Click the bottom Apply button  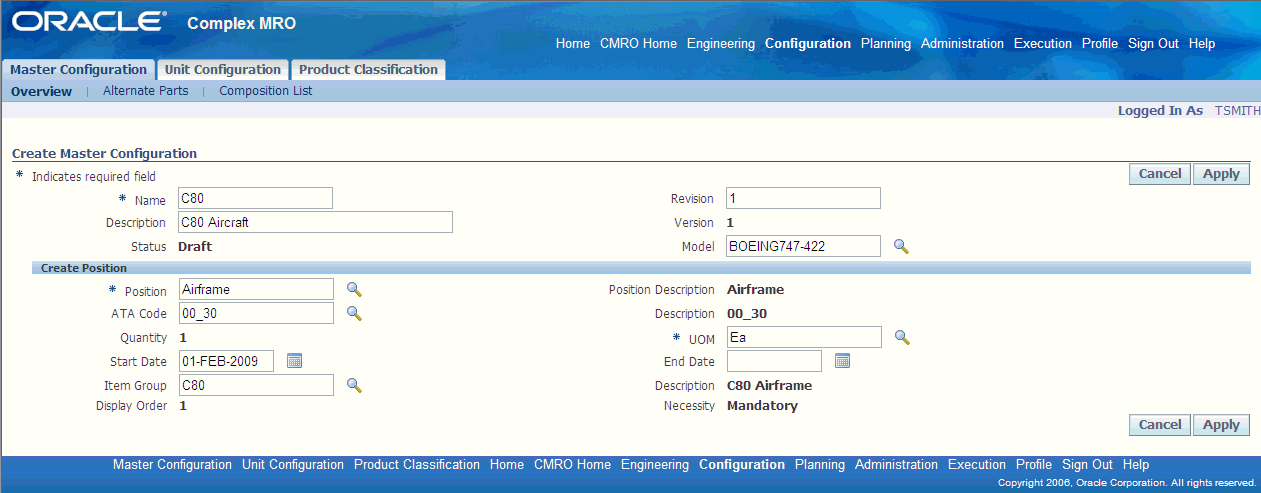(x=1221, y=425)
